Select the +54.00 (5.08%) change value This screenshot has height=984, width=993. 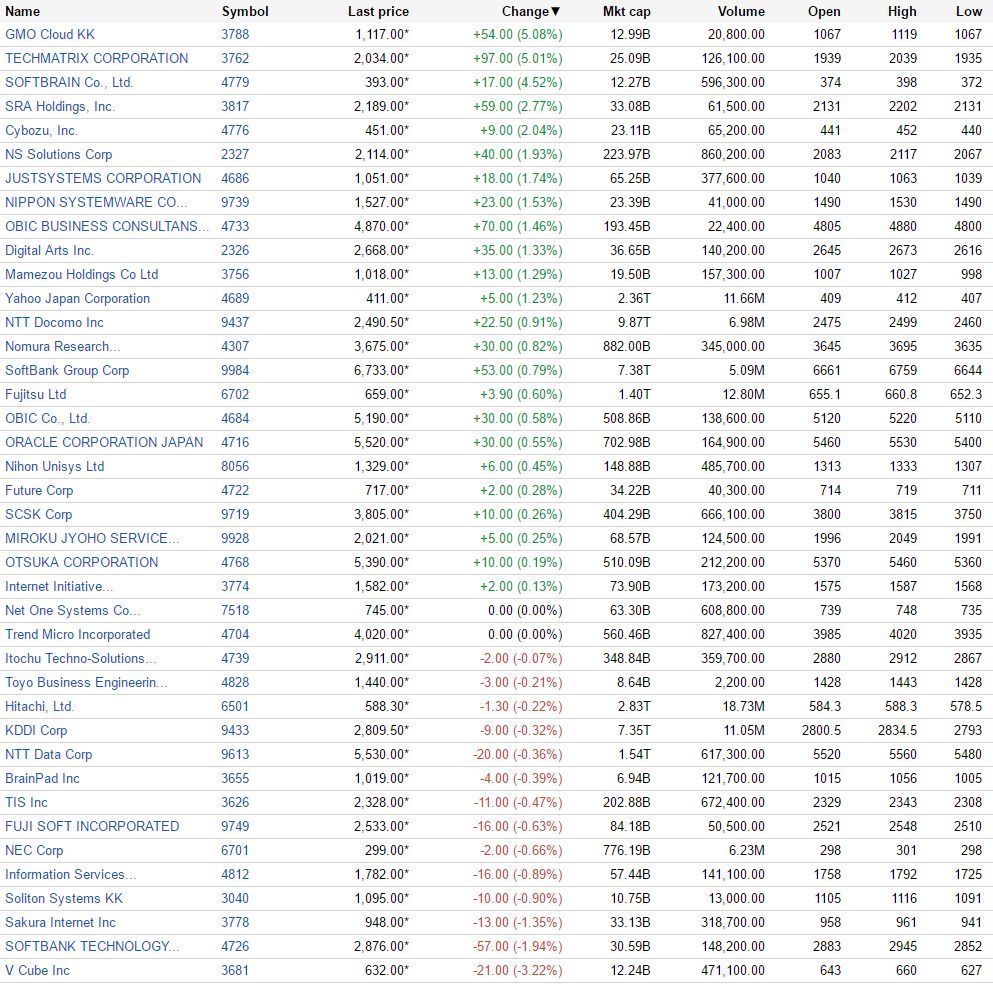[x=517, y=34]
